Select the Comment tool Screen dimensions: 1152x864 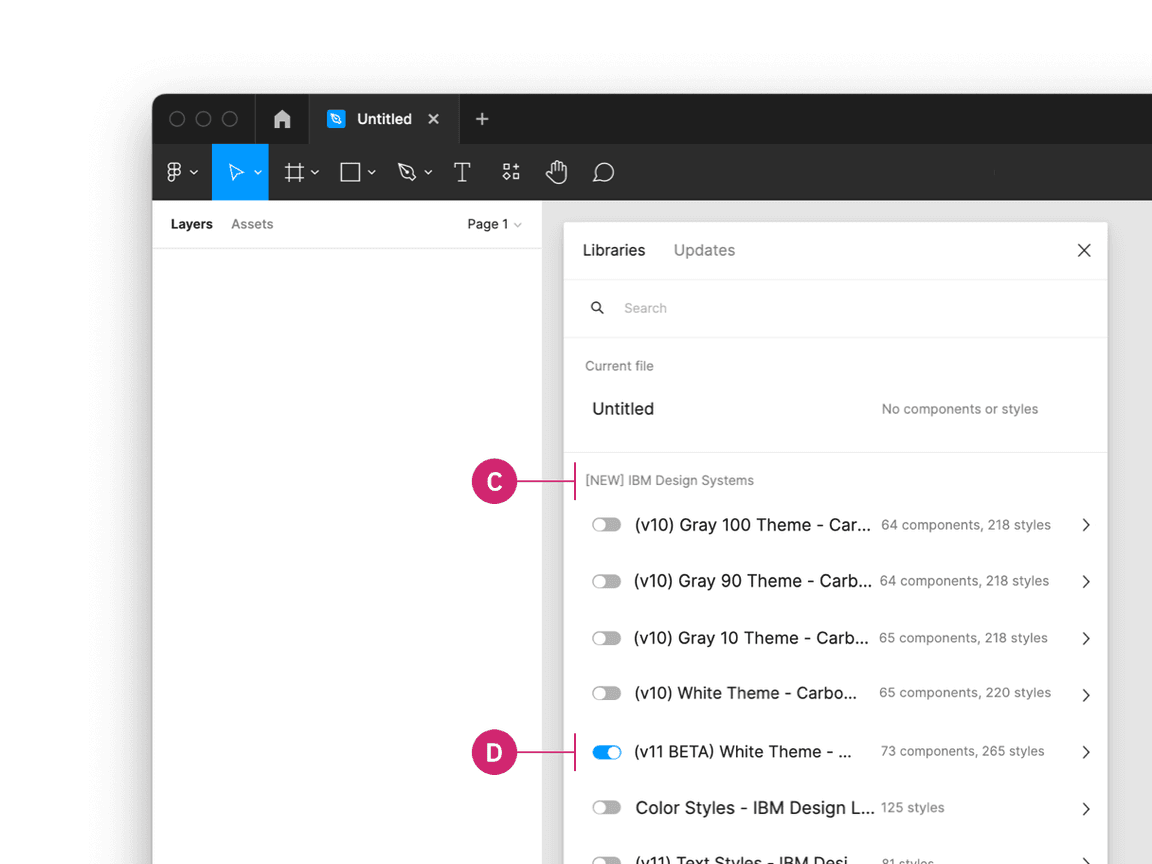click(x=603, y=172)
